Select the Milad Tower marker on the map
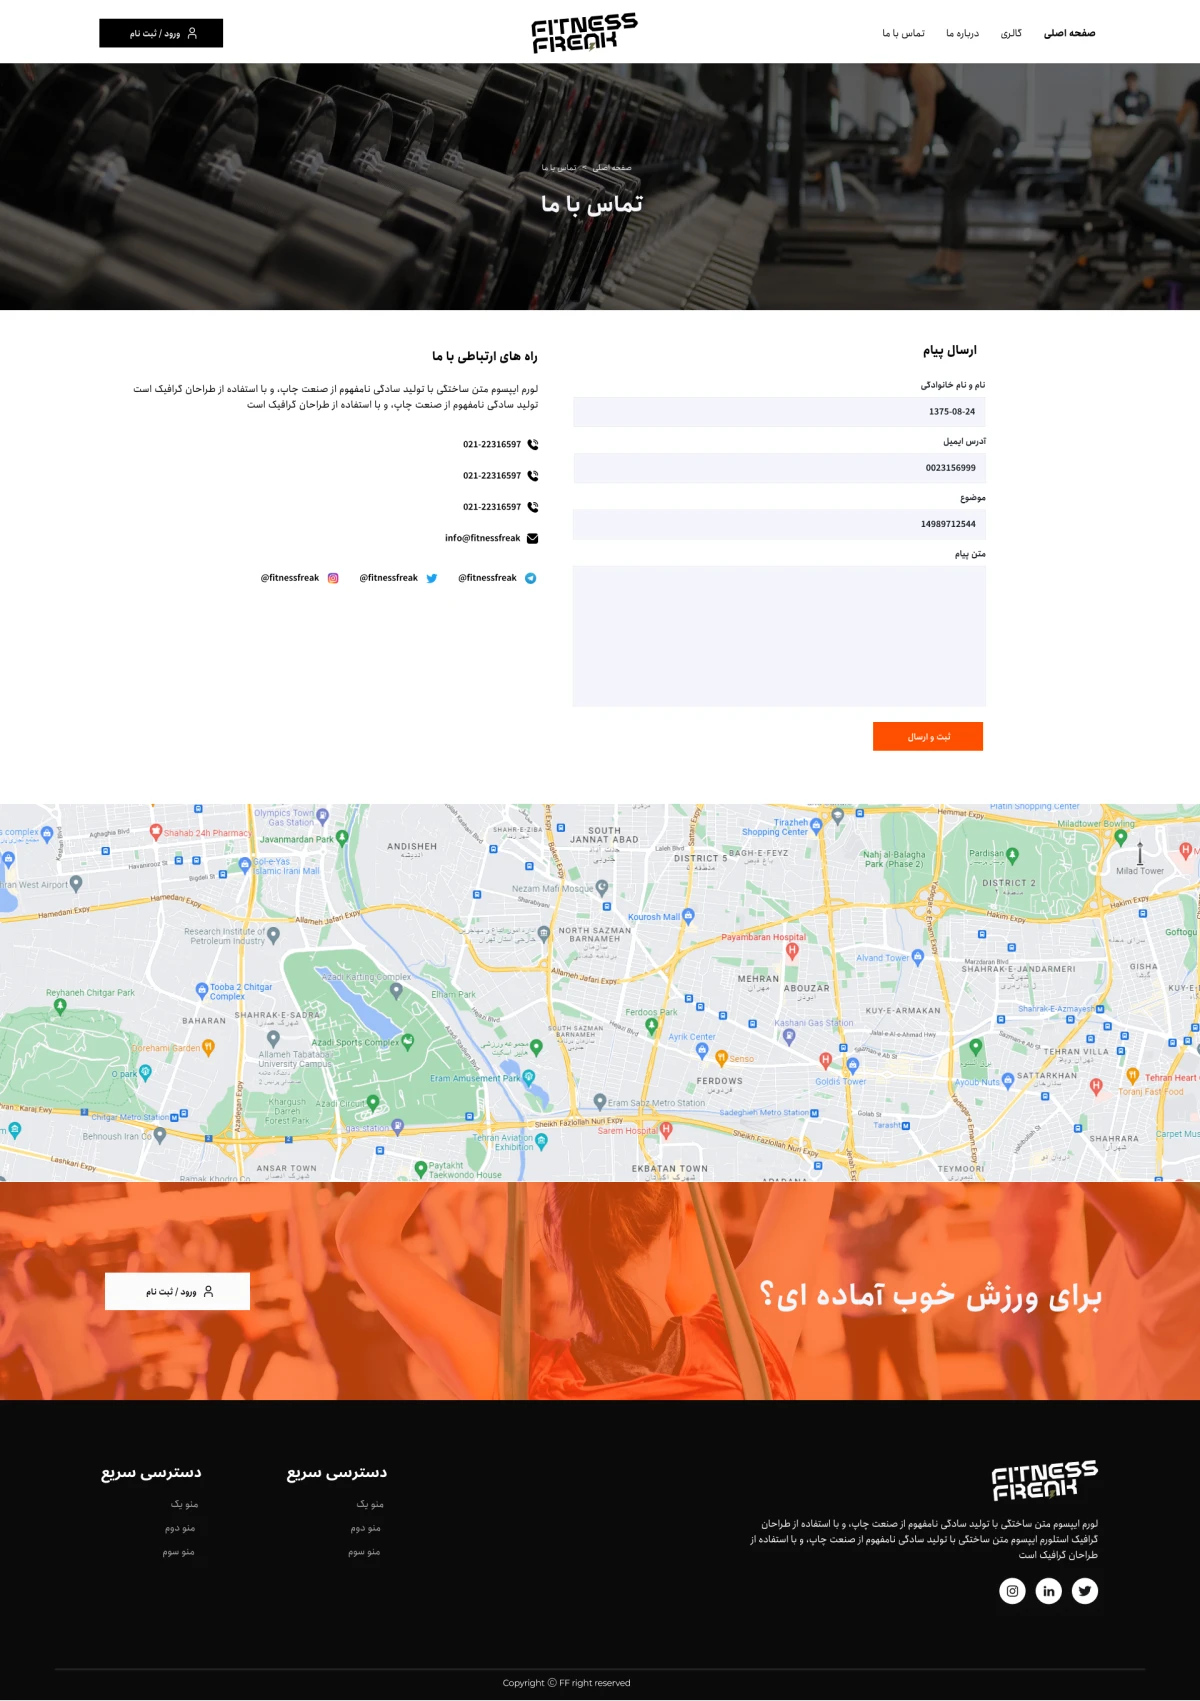The height and width of the screenshot is (1701, 1200). (1139, 855)
